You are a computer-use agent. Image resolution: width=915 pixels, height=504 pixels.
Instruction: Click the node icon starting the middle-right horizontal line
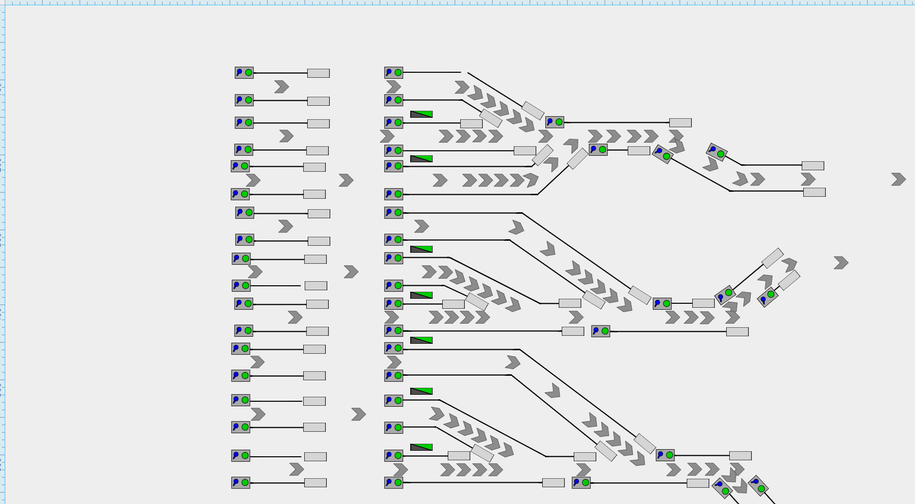pyautogui.click(x=600, y=331)
